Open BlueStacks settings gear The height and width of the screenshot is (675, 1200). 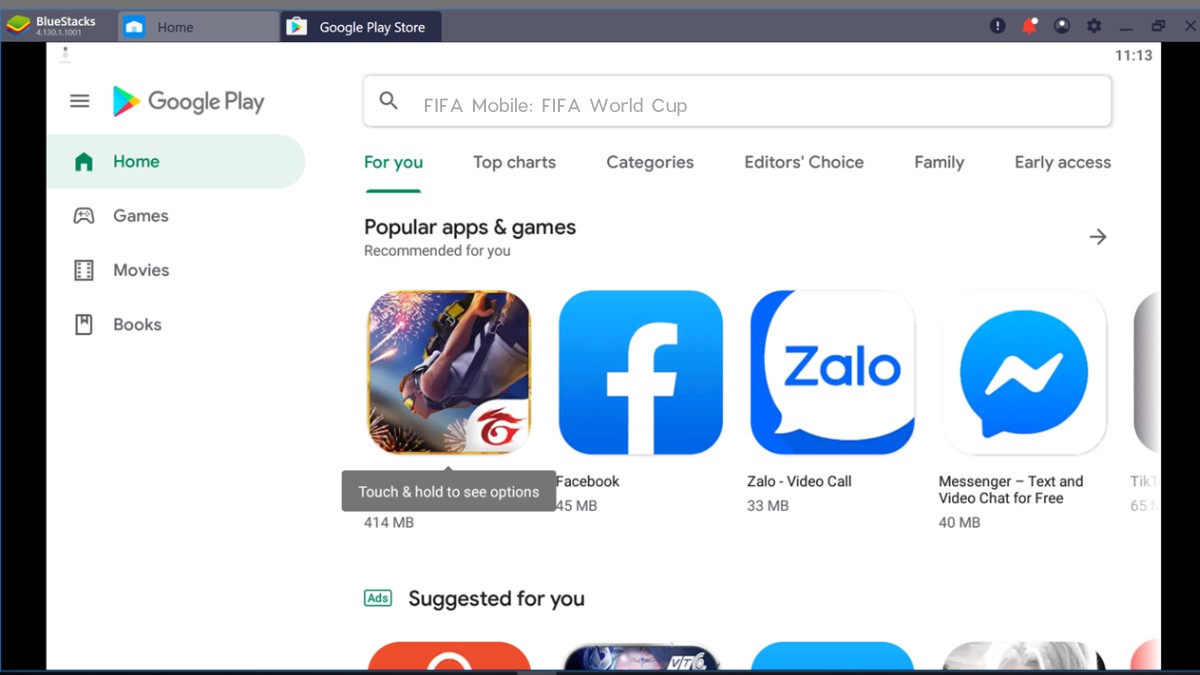[x=1094, y=26]
